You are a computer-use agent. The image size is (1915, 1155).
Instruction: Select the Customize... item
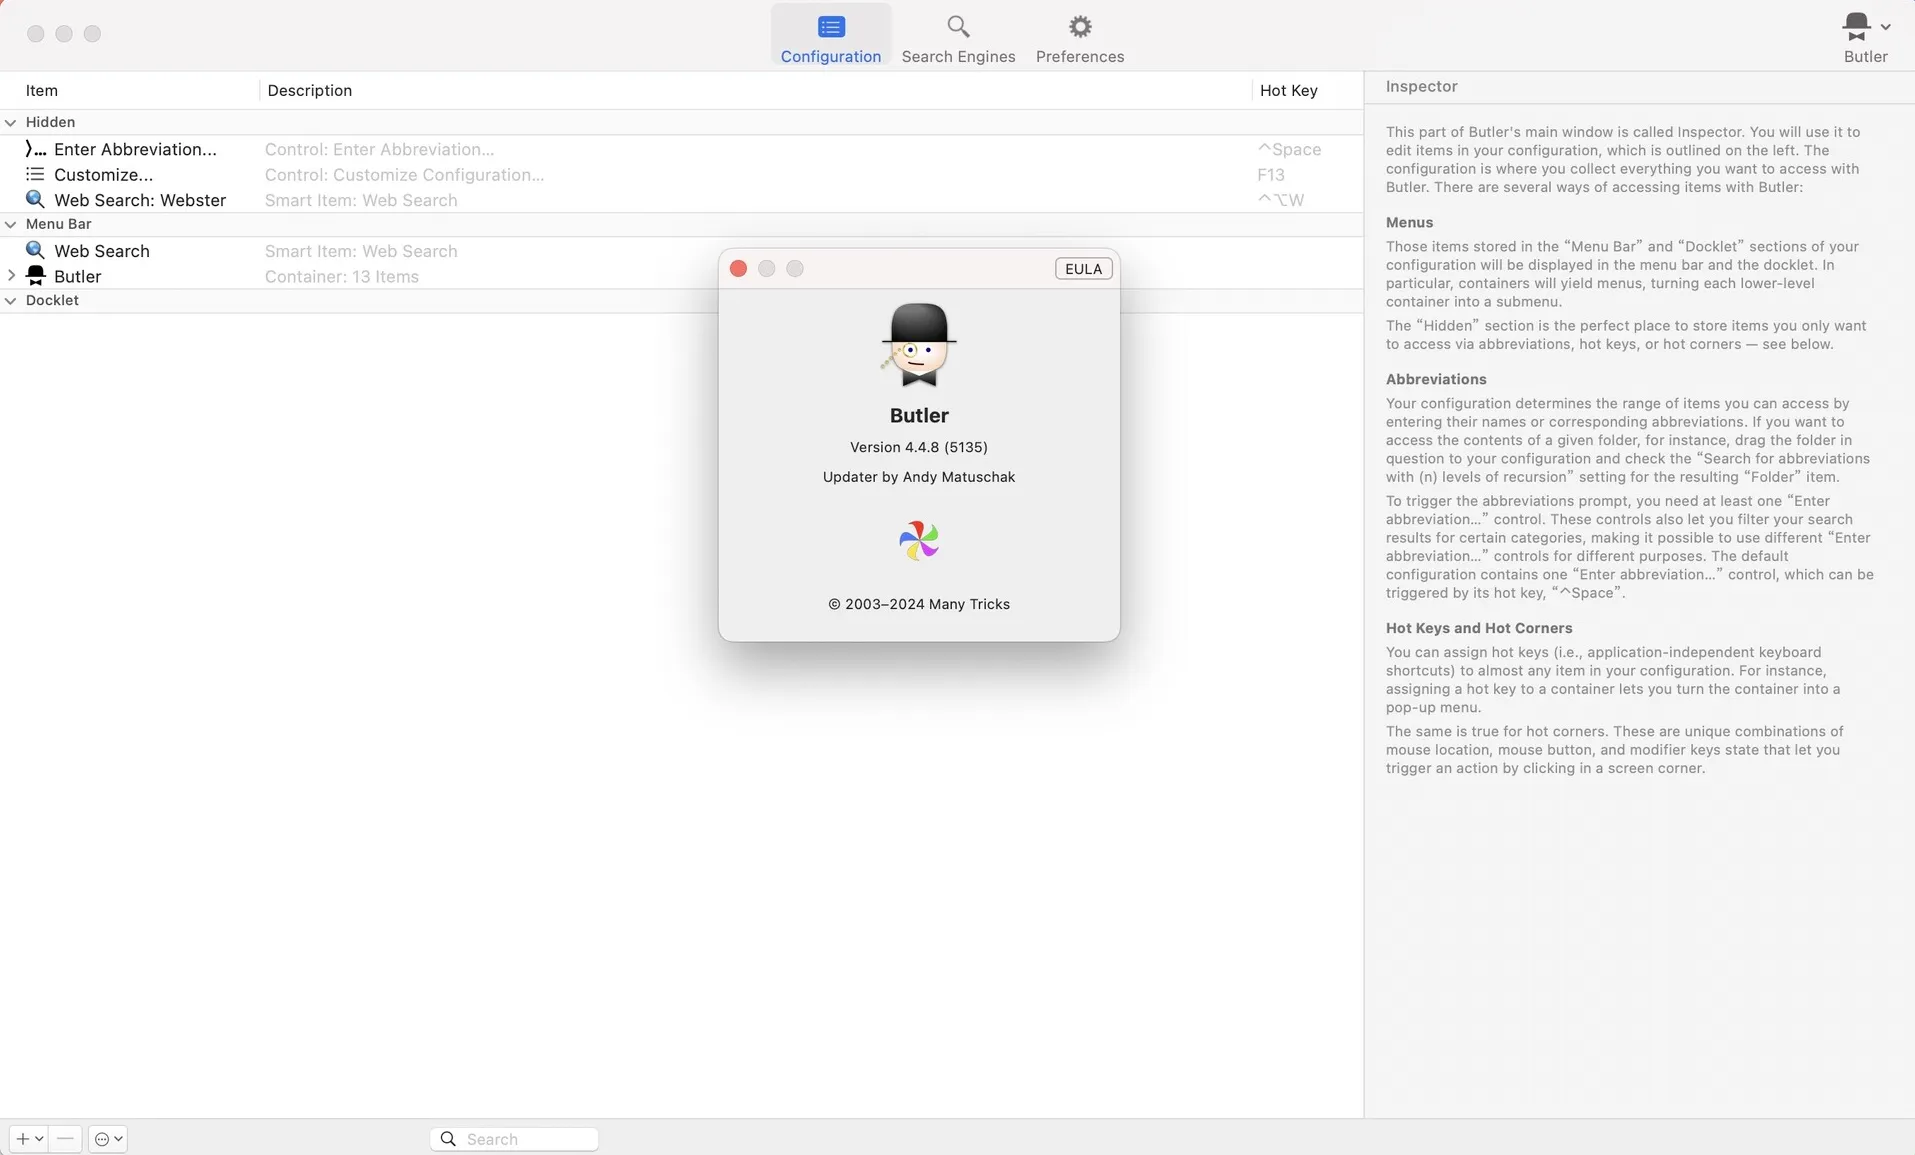tap(103, 174)
